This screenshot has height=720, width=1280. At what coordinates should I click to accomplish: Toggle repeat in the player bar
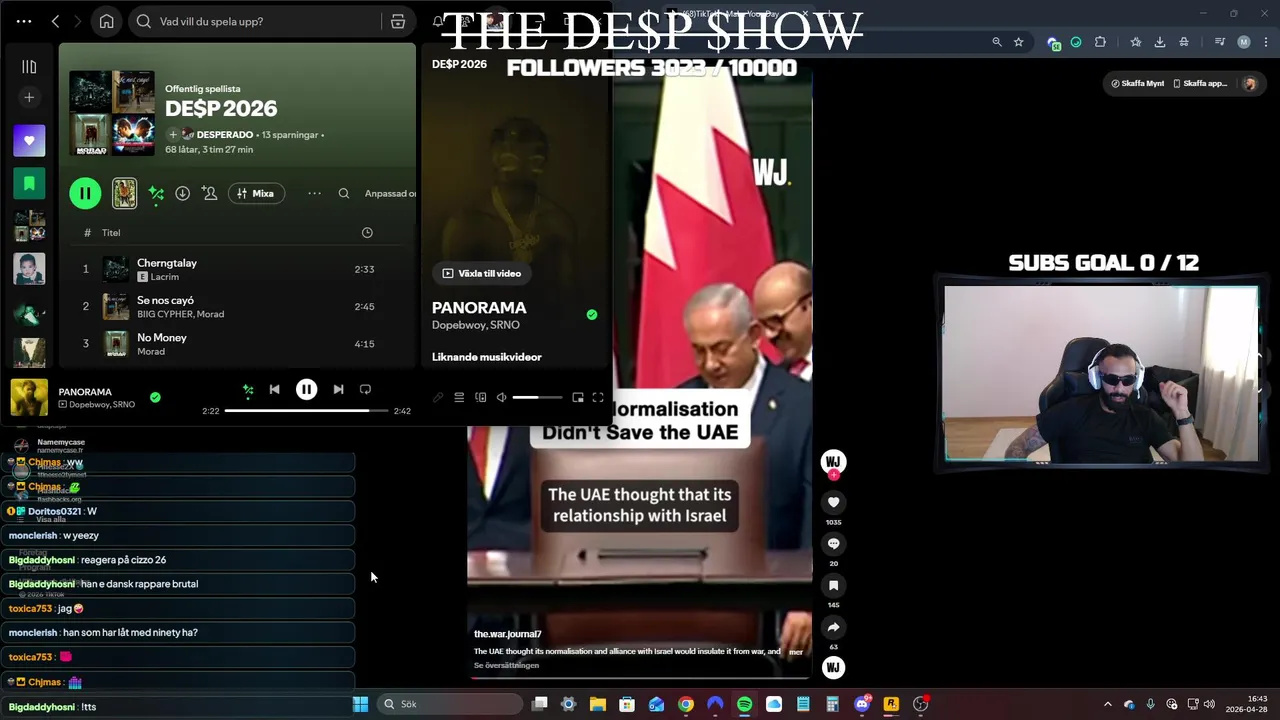point(365,389)
